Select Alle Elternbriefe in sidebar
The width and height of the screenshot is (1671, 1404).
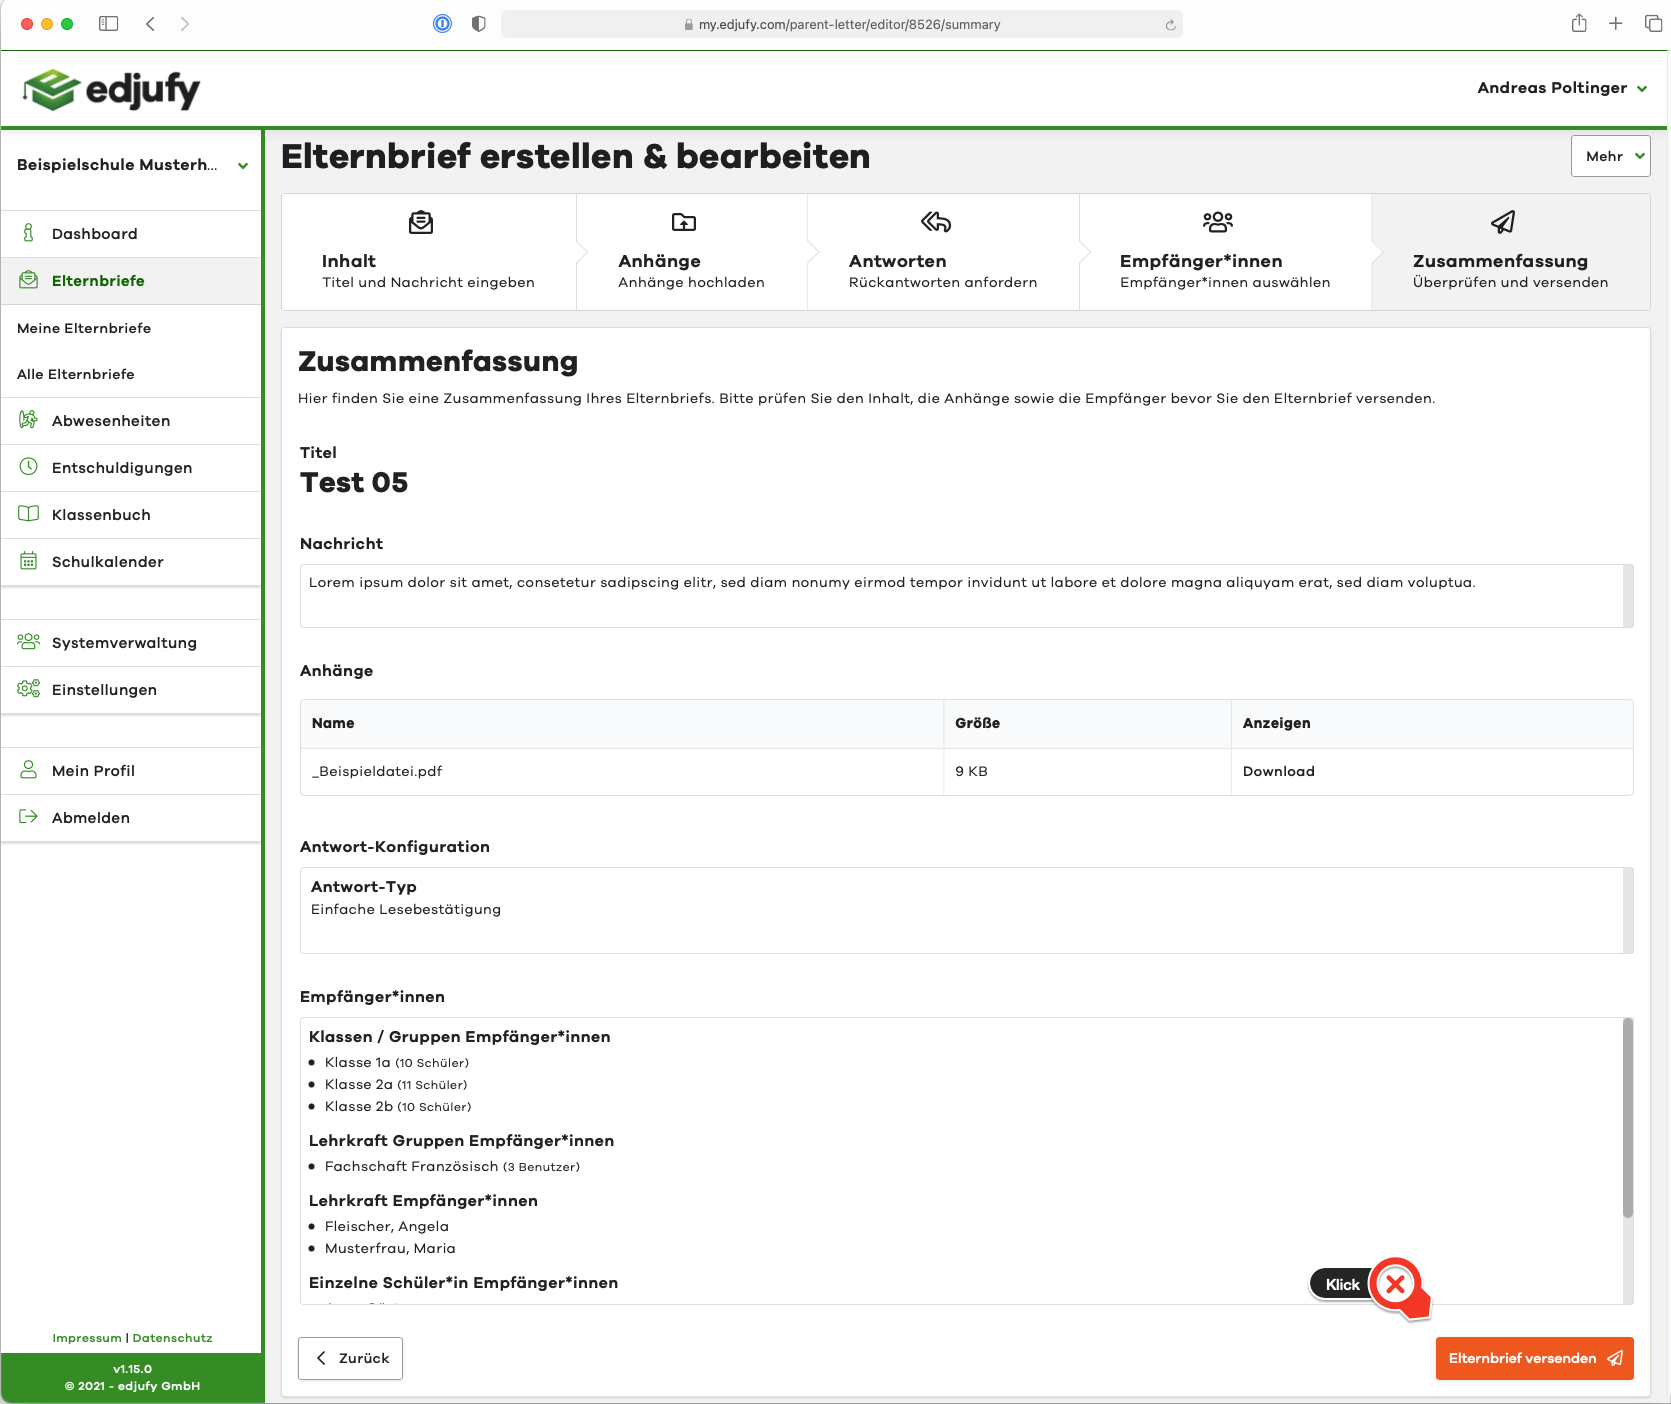click(x=76, y=374)
